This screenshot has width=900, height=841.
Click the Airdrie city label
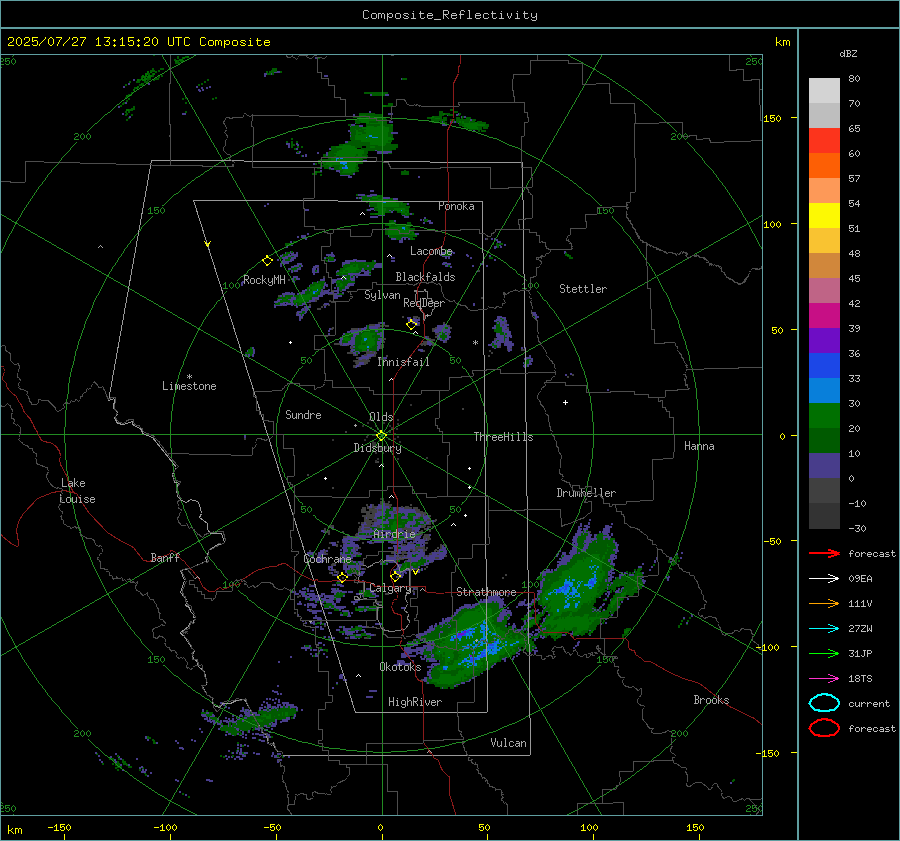coord(394,534)
